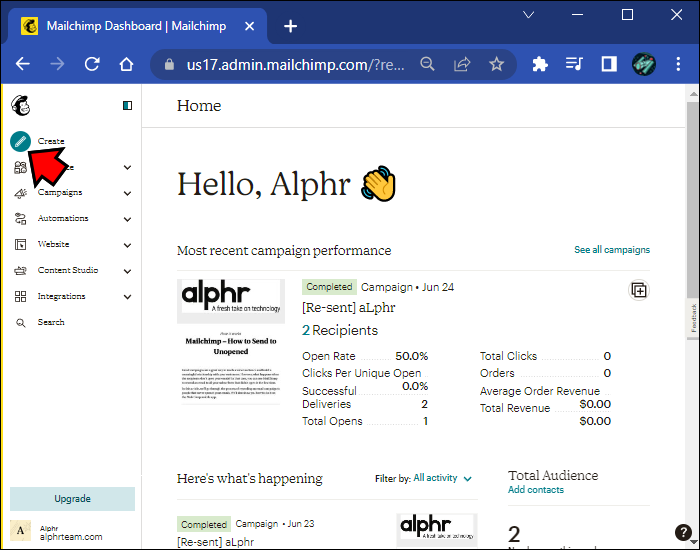Screen dimensions: 700x550
Task: Open Search from the sidebar
Action: click(x=51, y=322)
